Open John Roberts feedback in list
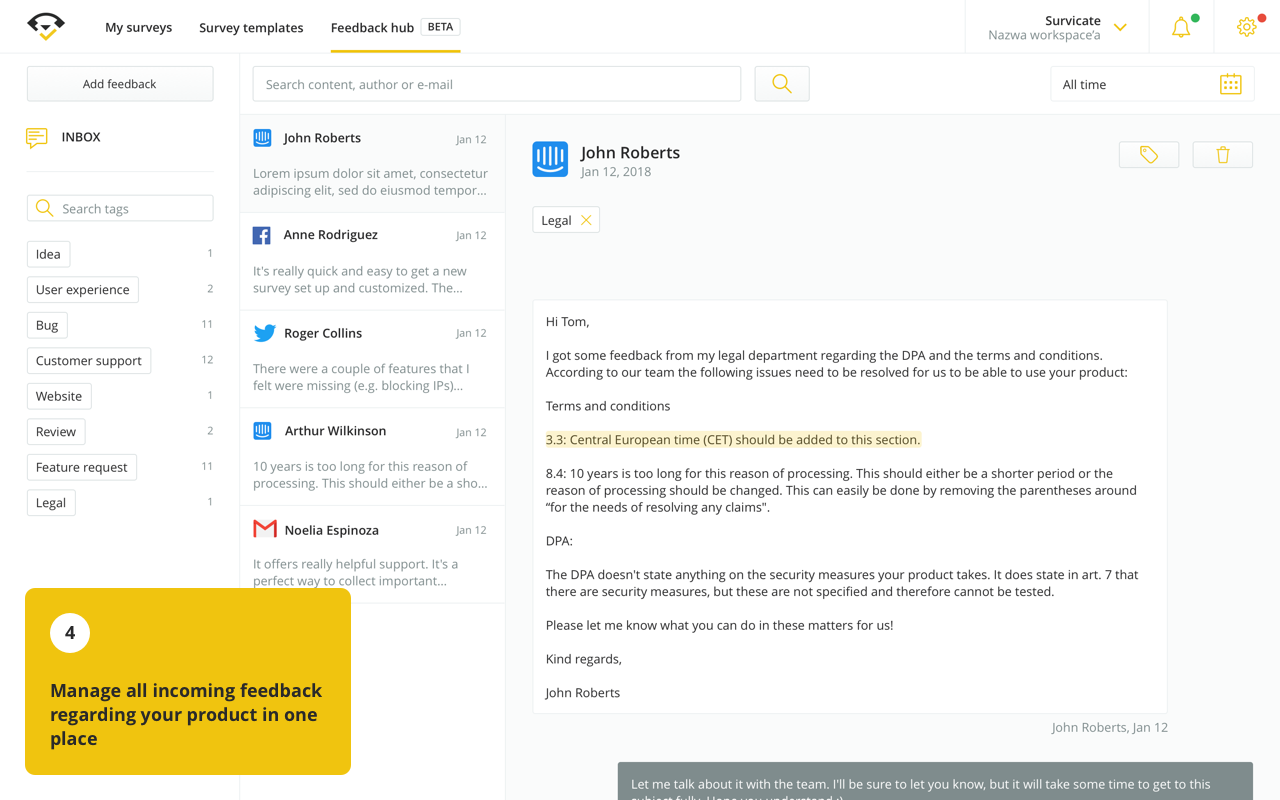Viewport: 1280px width, 800px height. point(372,164)
